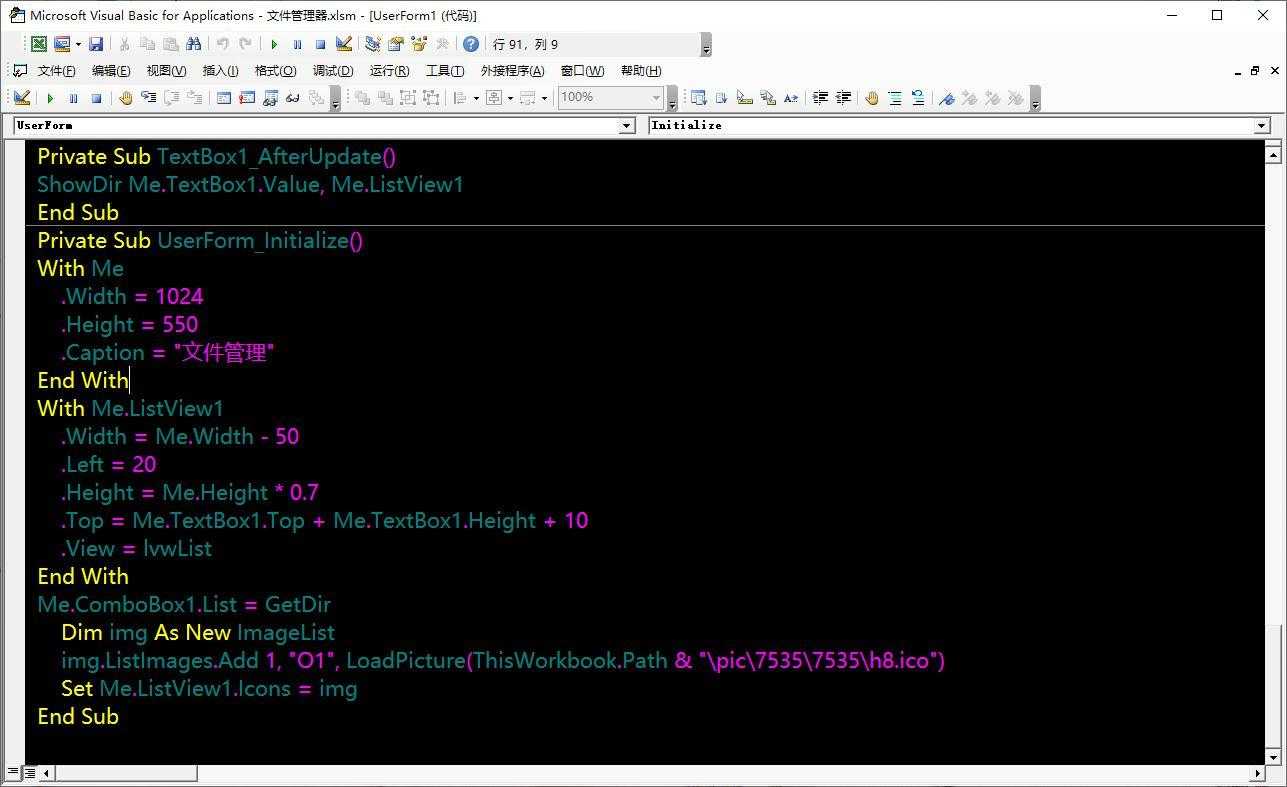1287x787 pixels.
Task: Click the blue Help question mark icon
Action: 471,44
